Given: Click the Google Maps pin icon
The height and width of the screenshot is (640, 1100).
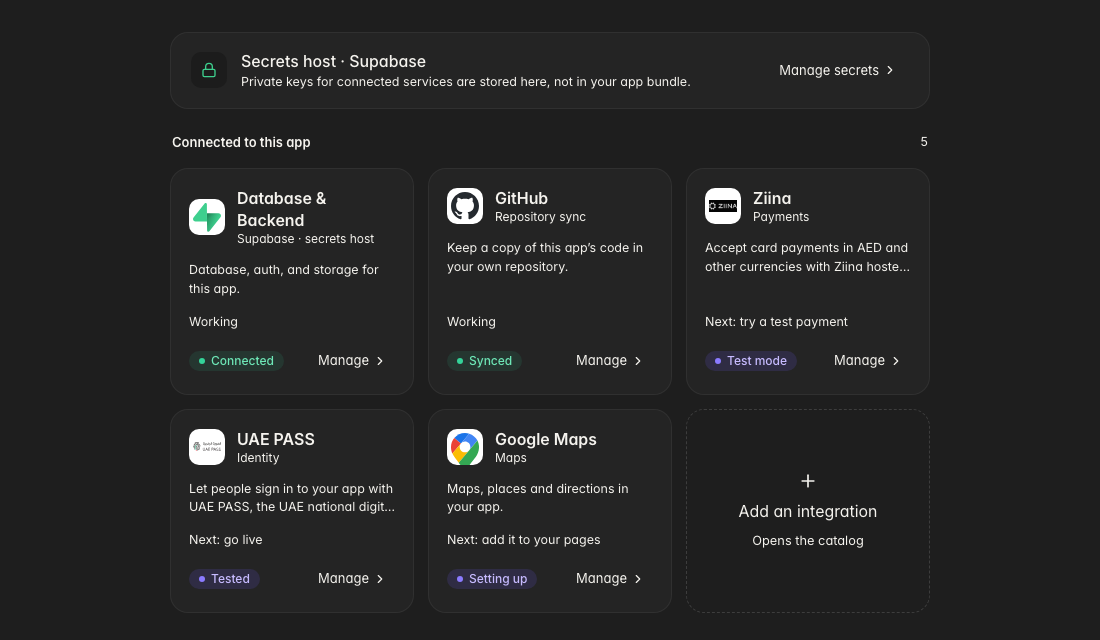Looking at the screenshot, I should (x=465, y=447).
